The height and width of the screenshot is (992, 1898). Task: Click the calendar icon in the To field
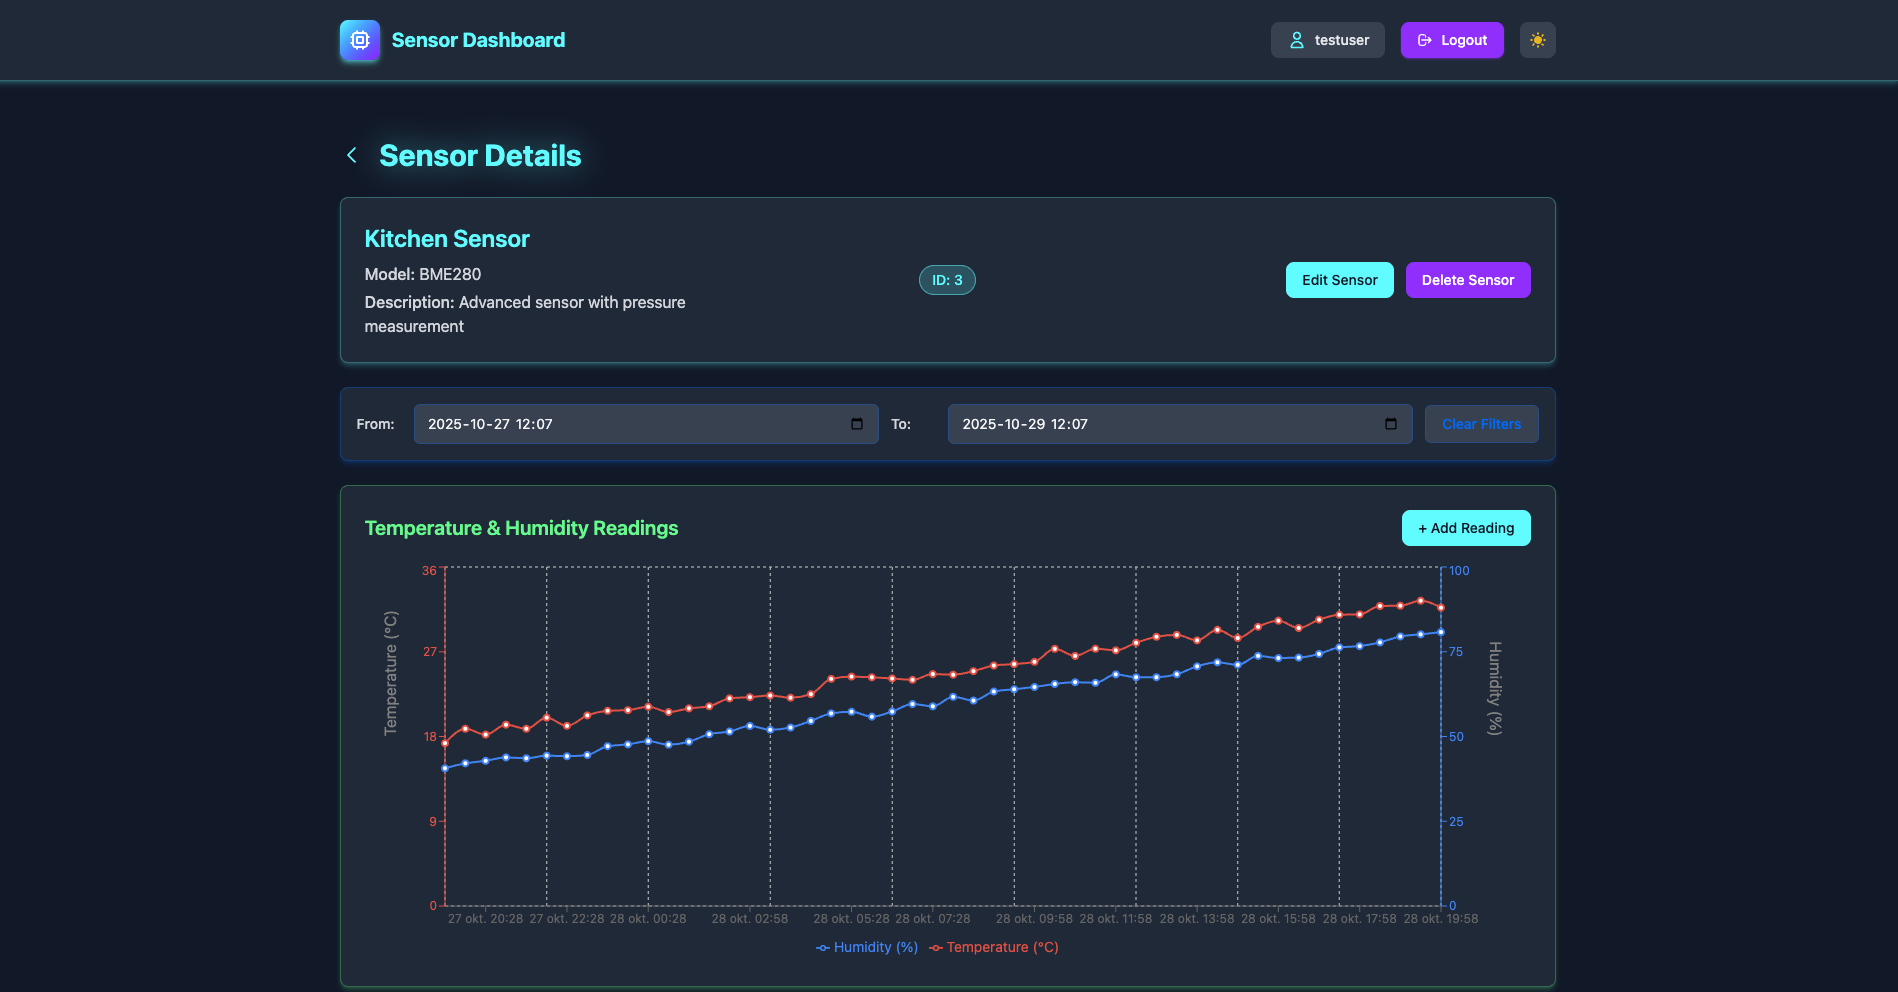[1391, 424]
